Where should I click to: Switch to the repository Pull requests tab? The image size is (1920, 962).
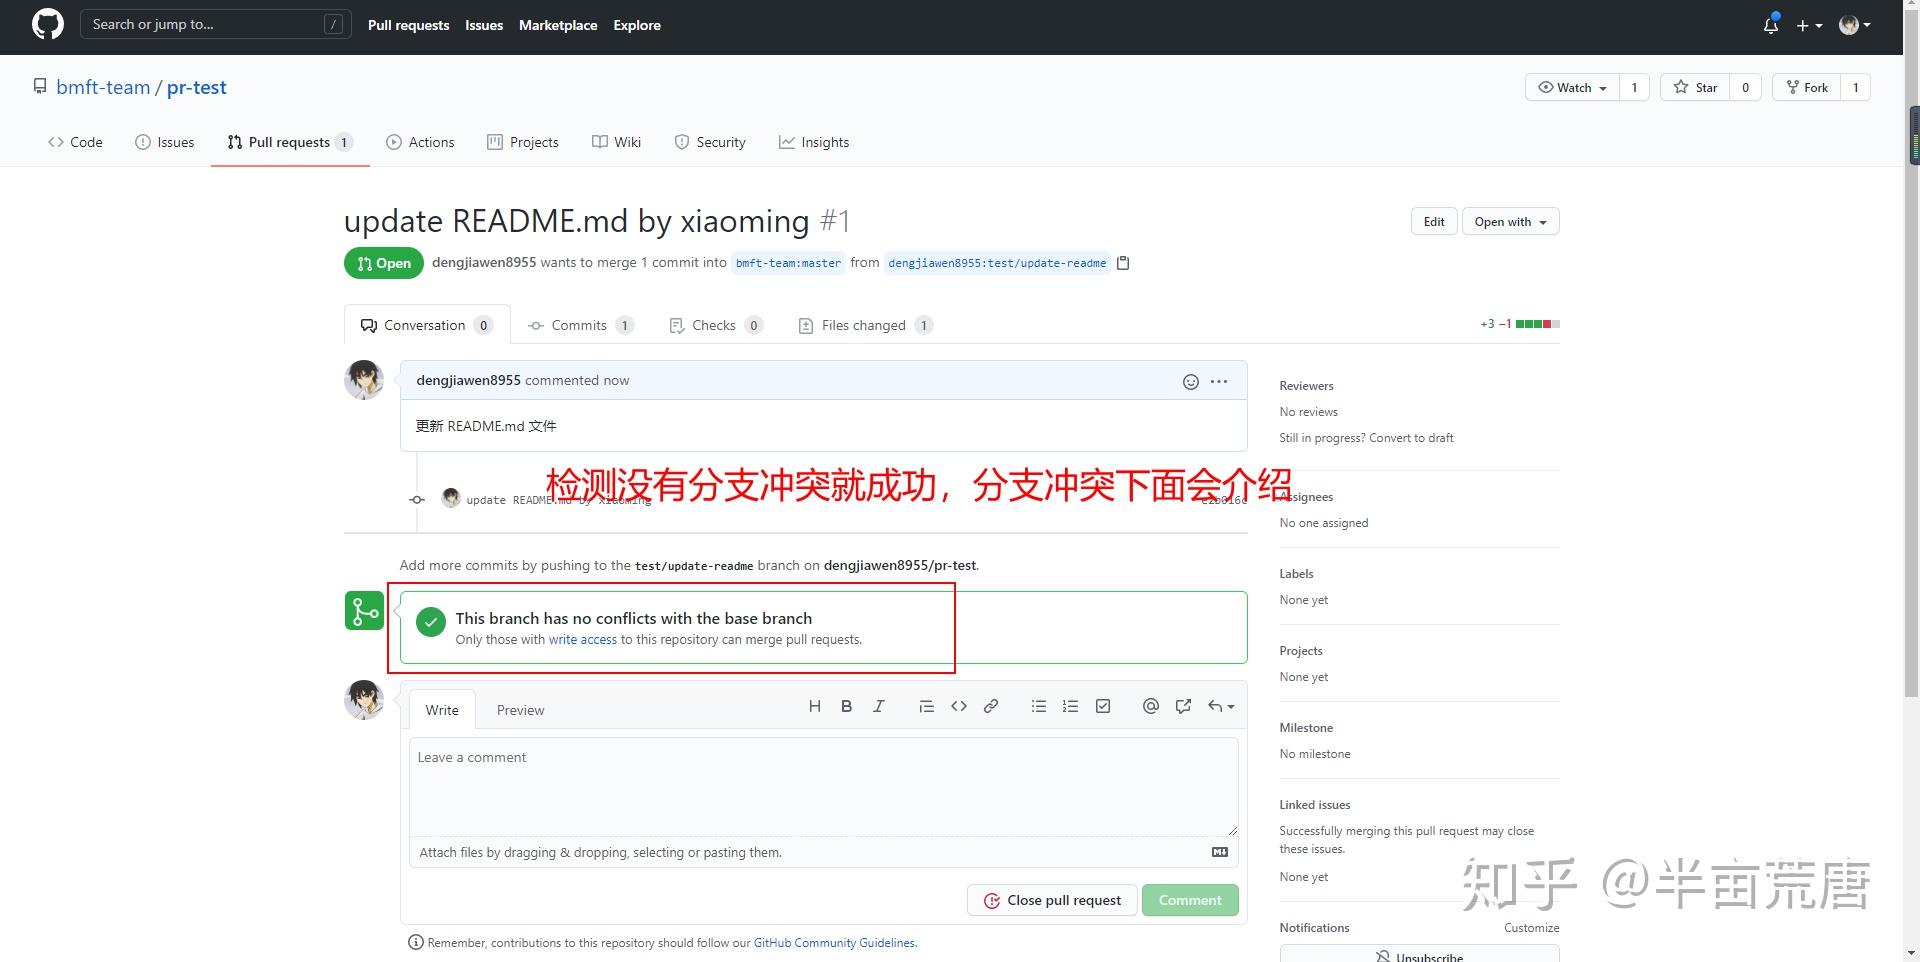click(x=290, y=142)
